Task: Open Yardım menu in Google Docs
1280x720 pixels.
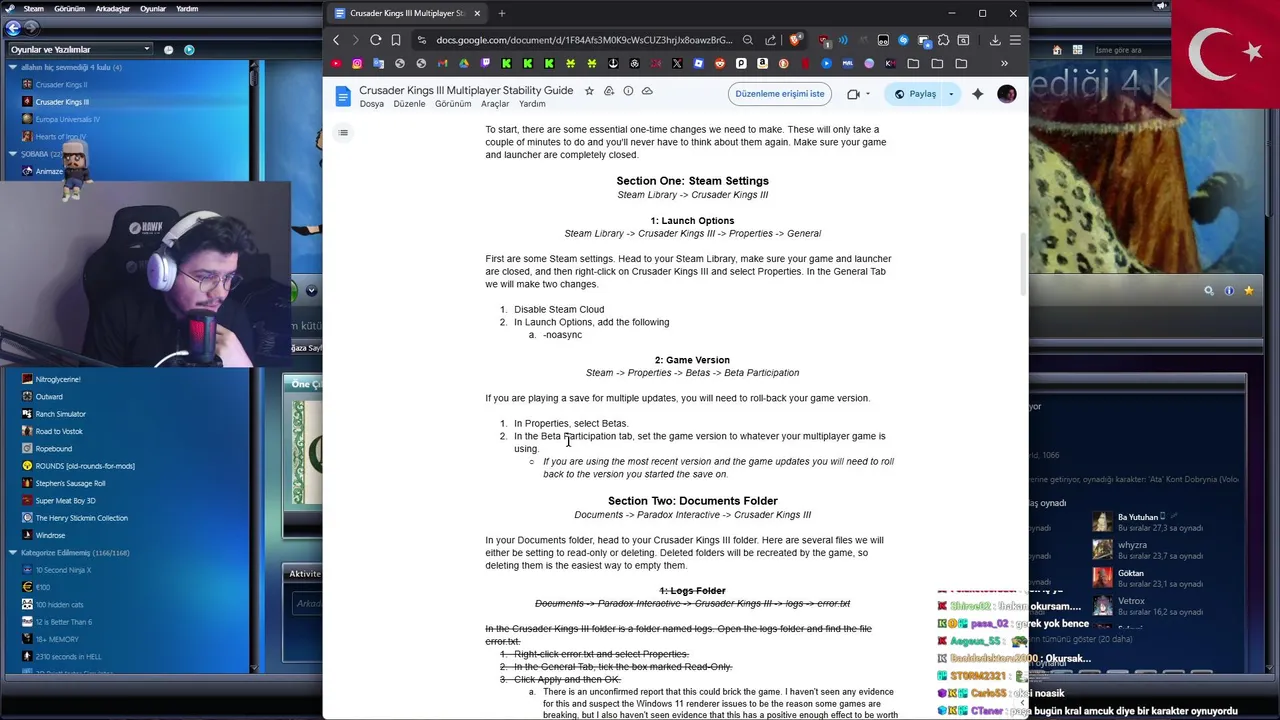Action: click(x=532, y=104)
